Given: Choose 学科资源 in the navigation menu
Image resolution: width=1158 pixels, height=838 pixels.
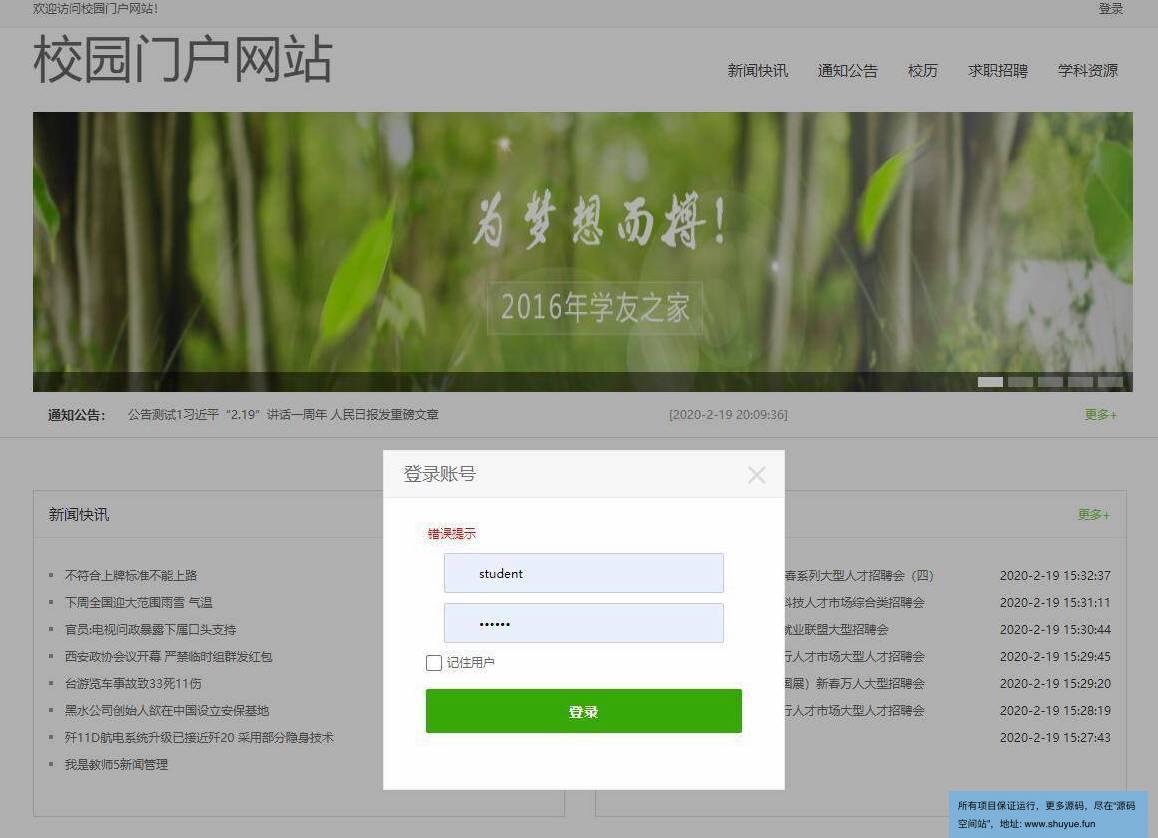Looking at the screenshot, I should (1088, 71).
